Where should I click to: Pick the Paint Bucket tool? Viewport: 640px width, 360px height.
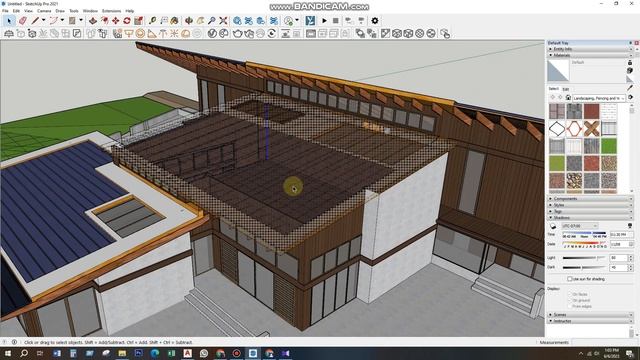(x=175, y=20)
